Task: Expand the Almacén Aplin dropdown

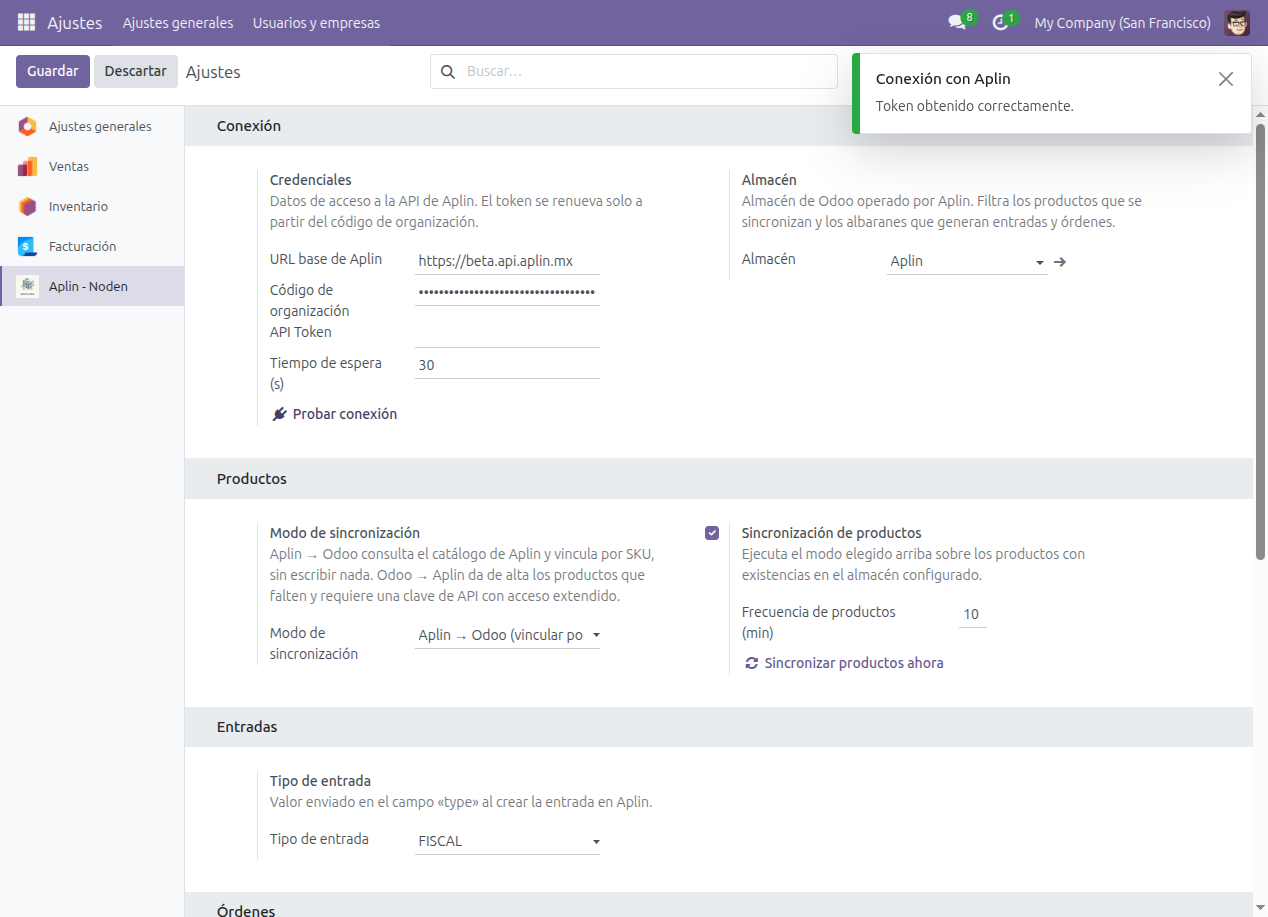Action: point(967,261)
